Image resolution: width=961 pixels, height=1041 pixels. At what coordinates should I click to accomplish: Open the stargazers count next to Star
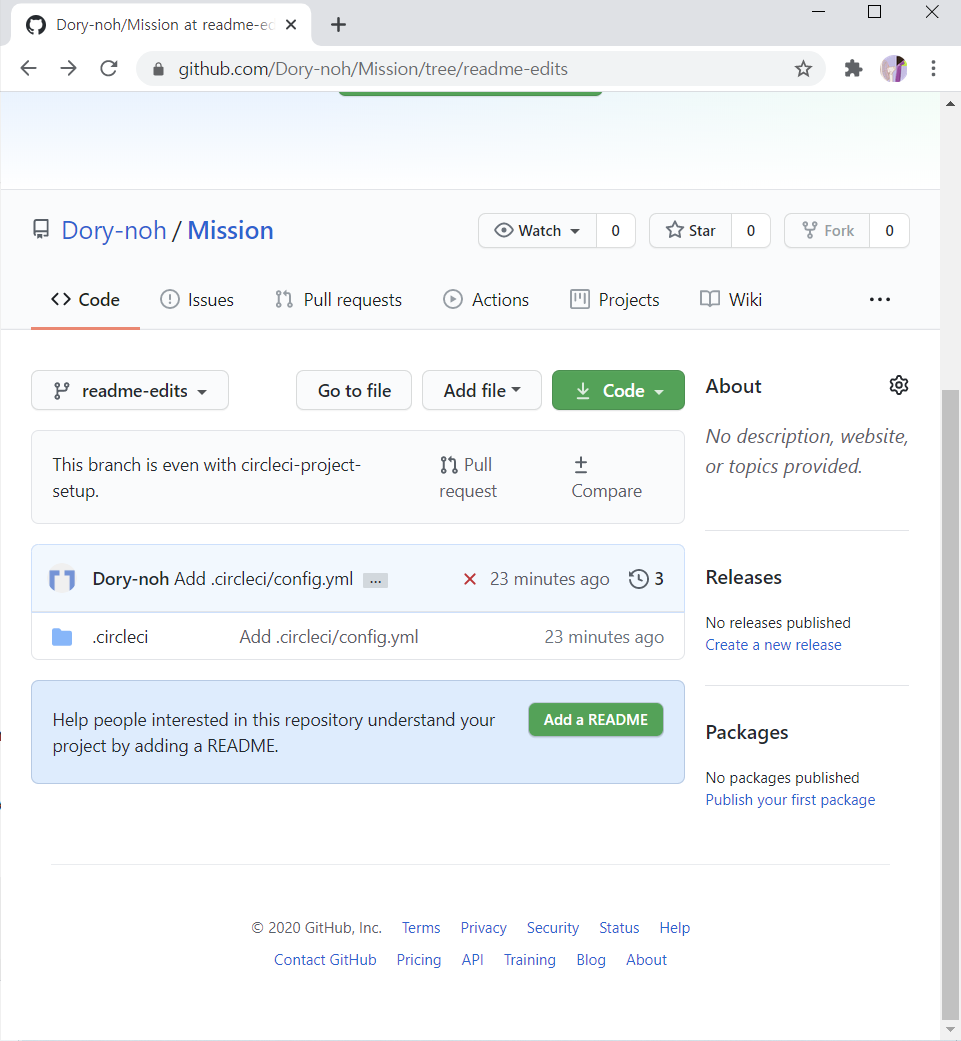[x=751, y=230]
